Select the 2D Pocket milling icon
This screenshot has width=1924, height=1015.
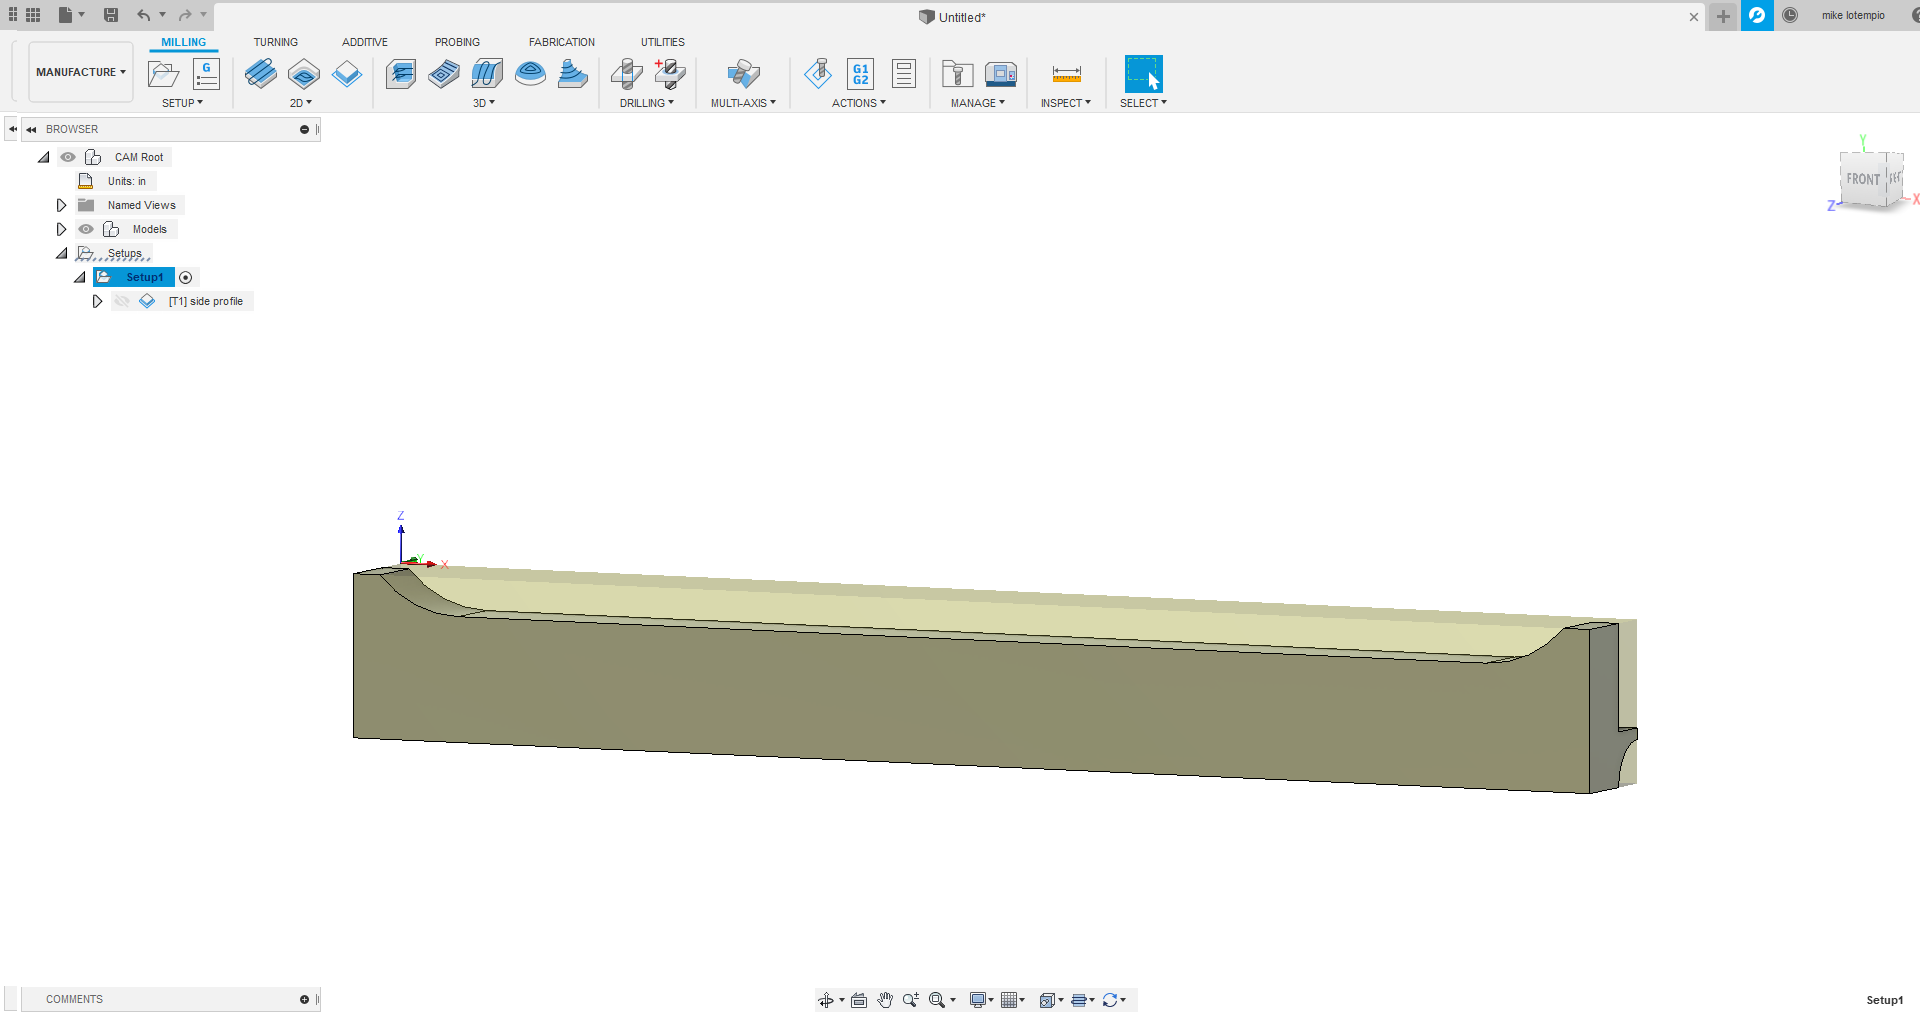tap(304, 74)
